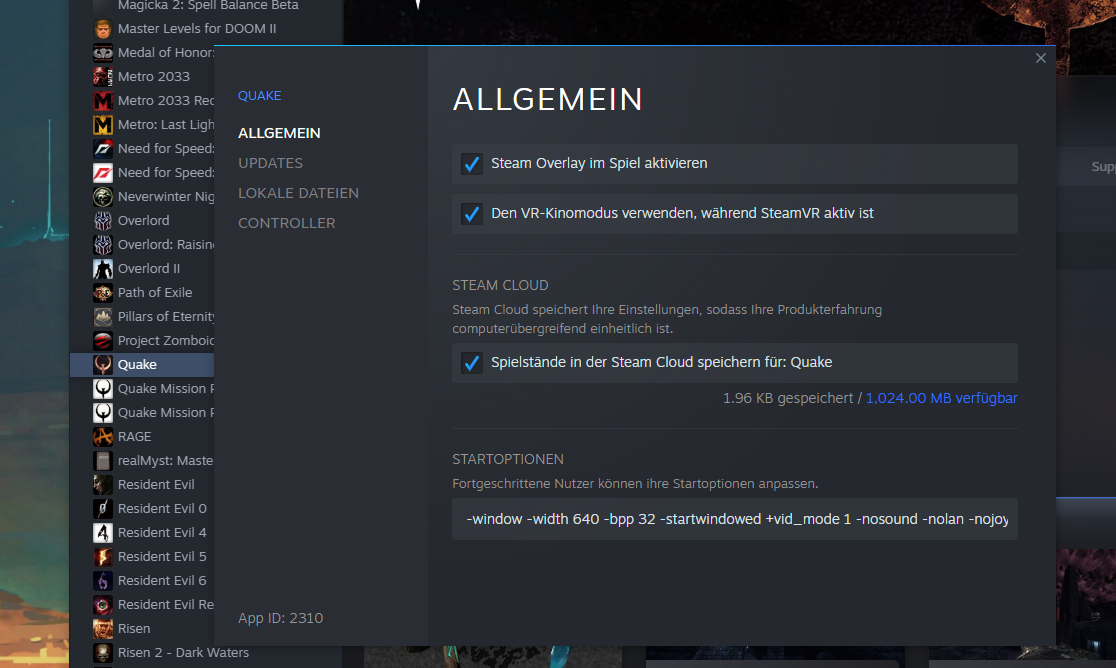Click the Resident Evil 0 game icon
The height and width of the screenshot is (668, 1116).
click(102, 509)
